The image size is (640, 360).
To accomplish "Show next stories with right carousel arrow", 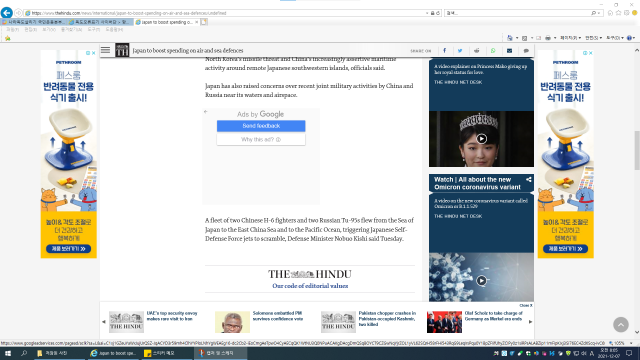I will pos(530,322).
